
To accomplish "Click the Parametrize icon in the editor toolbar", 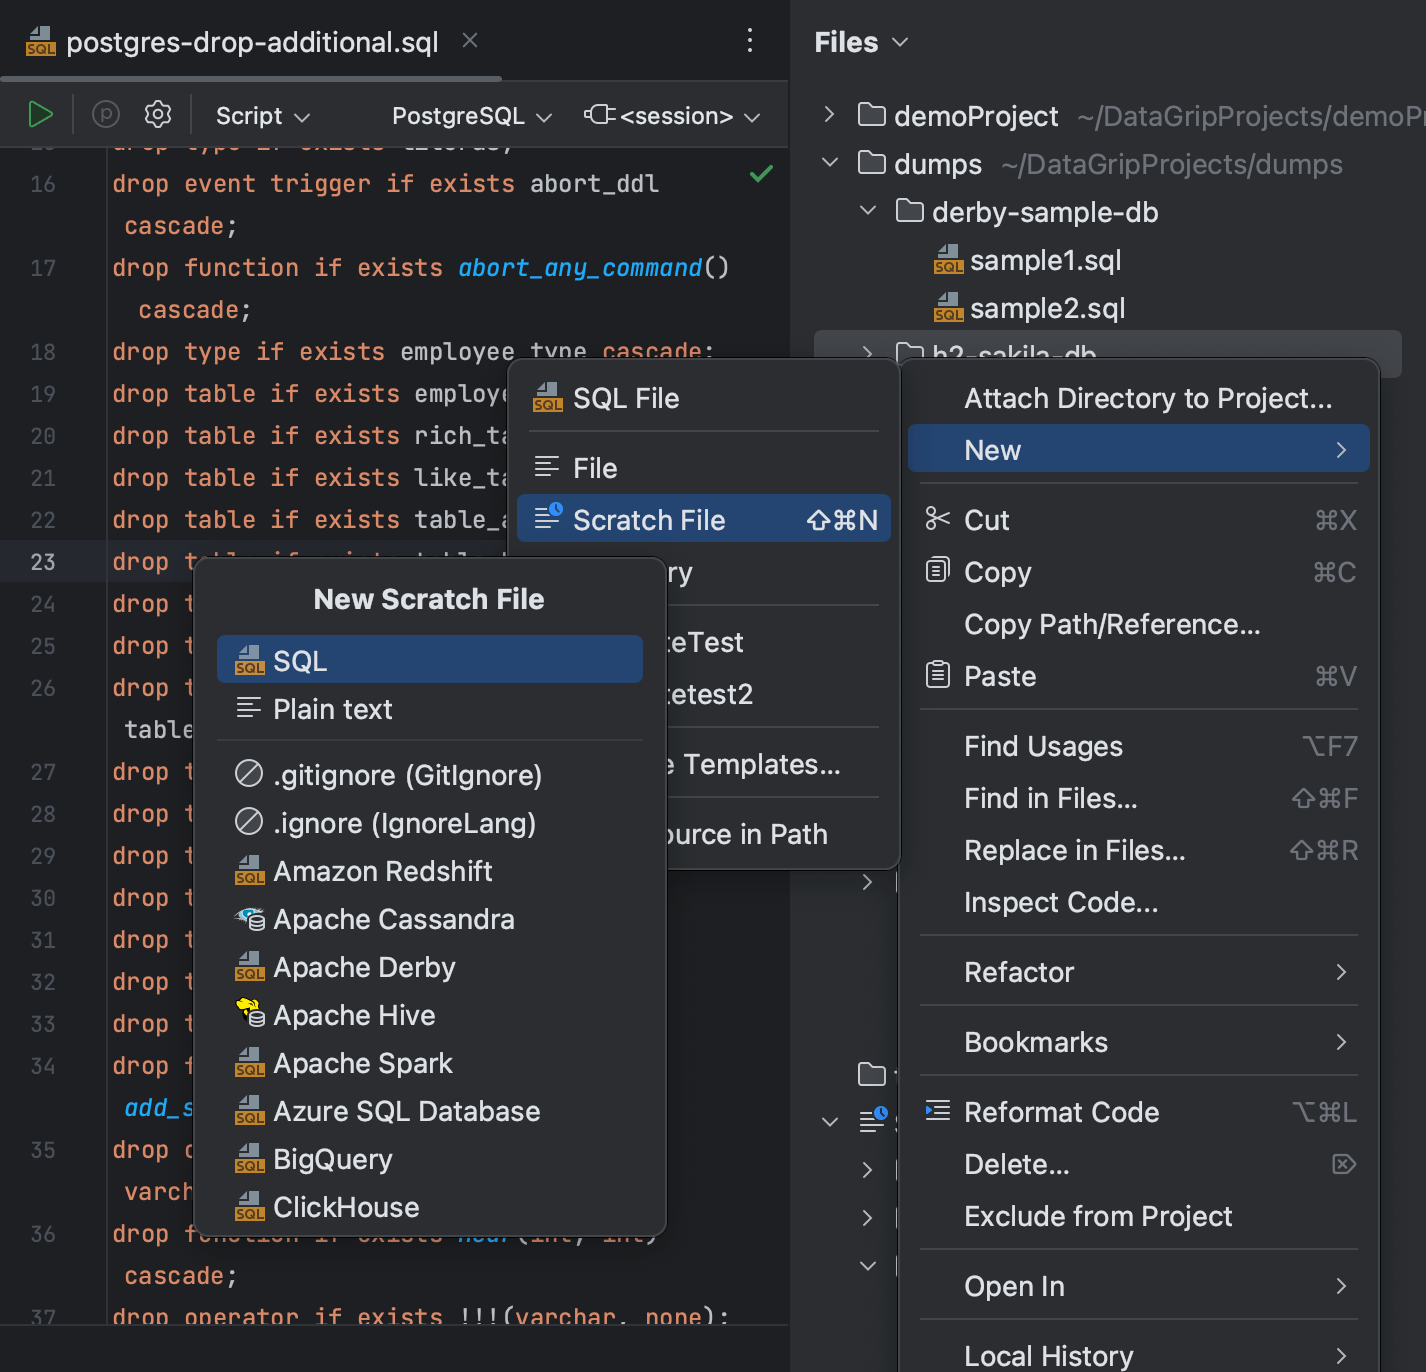I will click(x=105, y=114).
